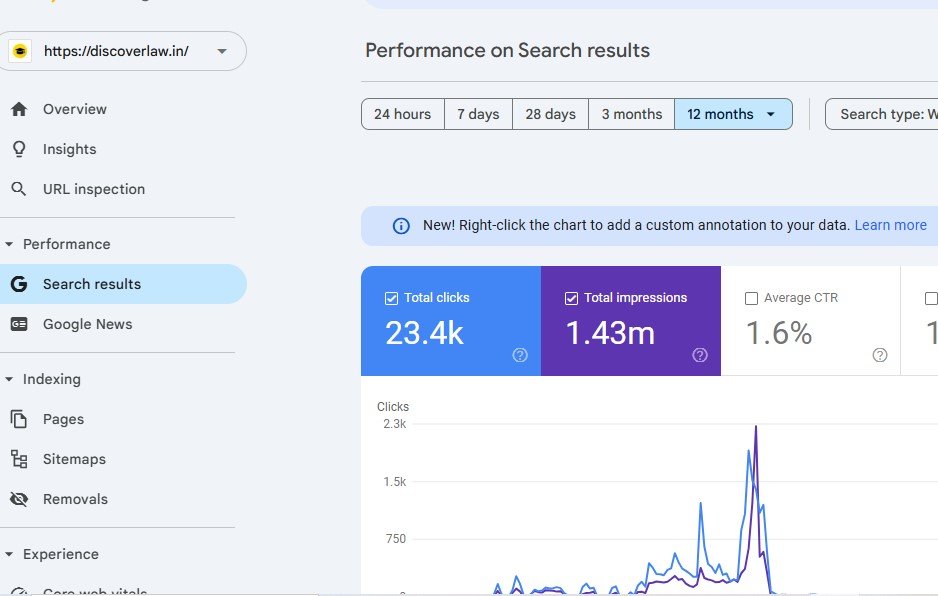Open the discoverlaw.in property dropdown
Screen dimensions: 938x596
click(222, 51)
